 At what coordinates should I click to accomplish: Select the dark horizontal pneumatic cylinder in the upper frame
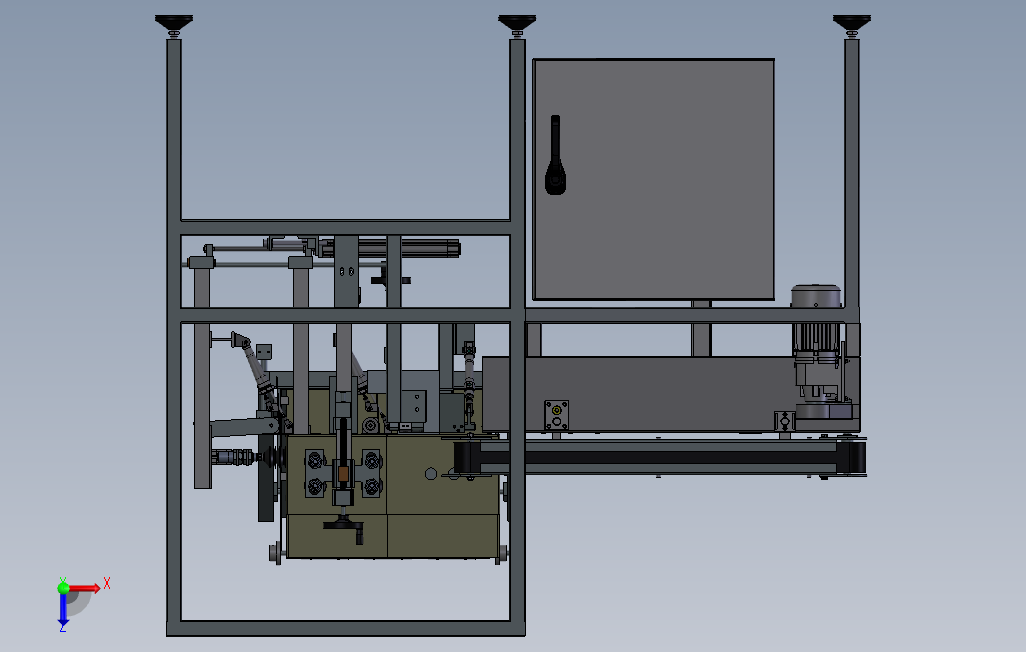point(390,249)
